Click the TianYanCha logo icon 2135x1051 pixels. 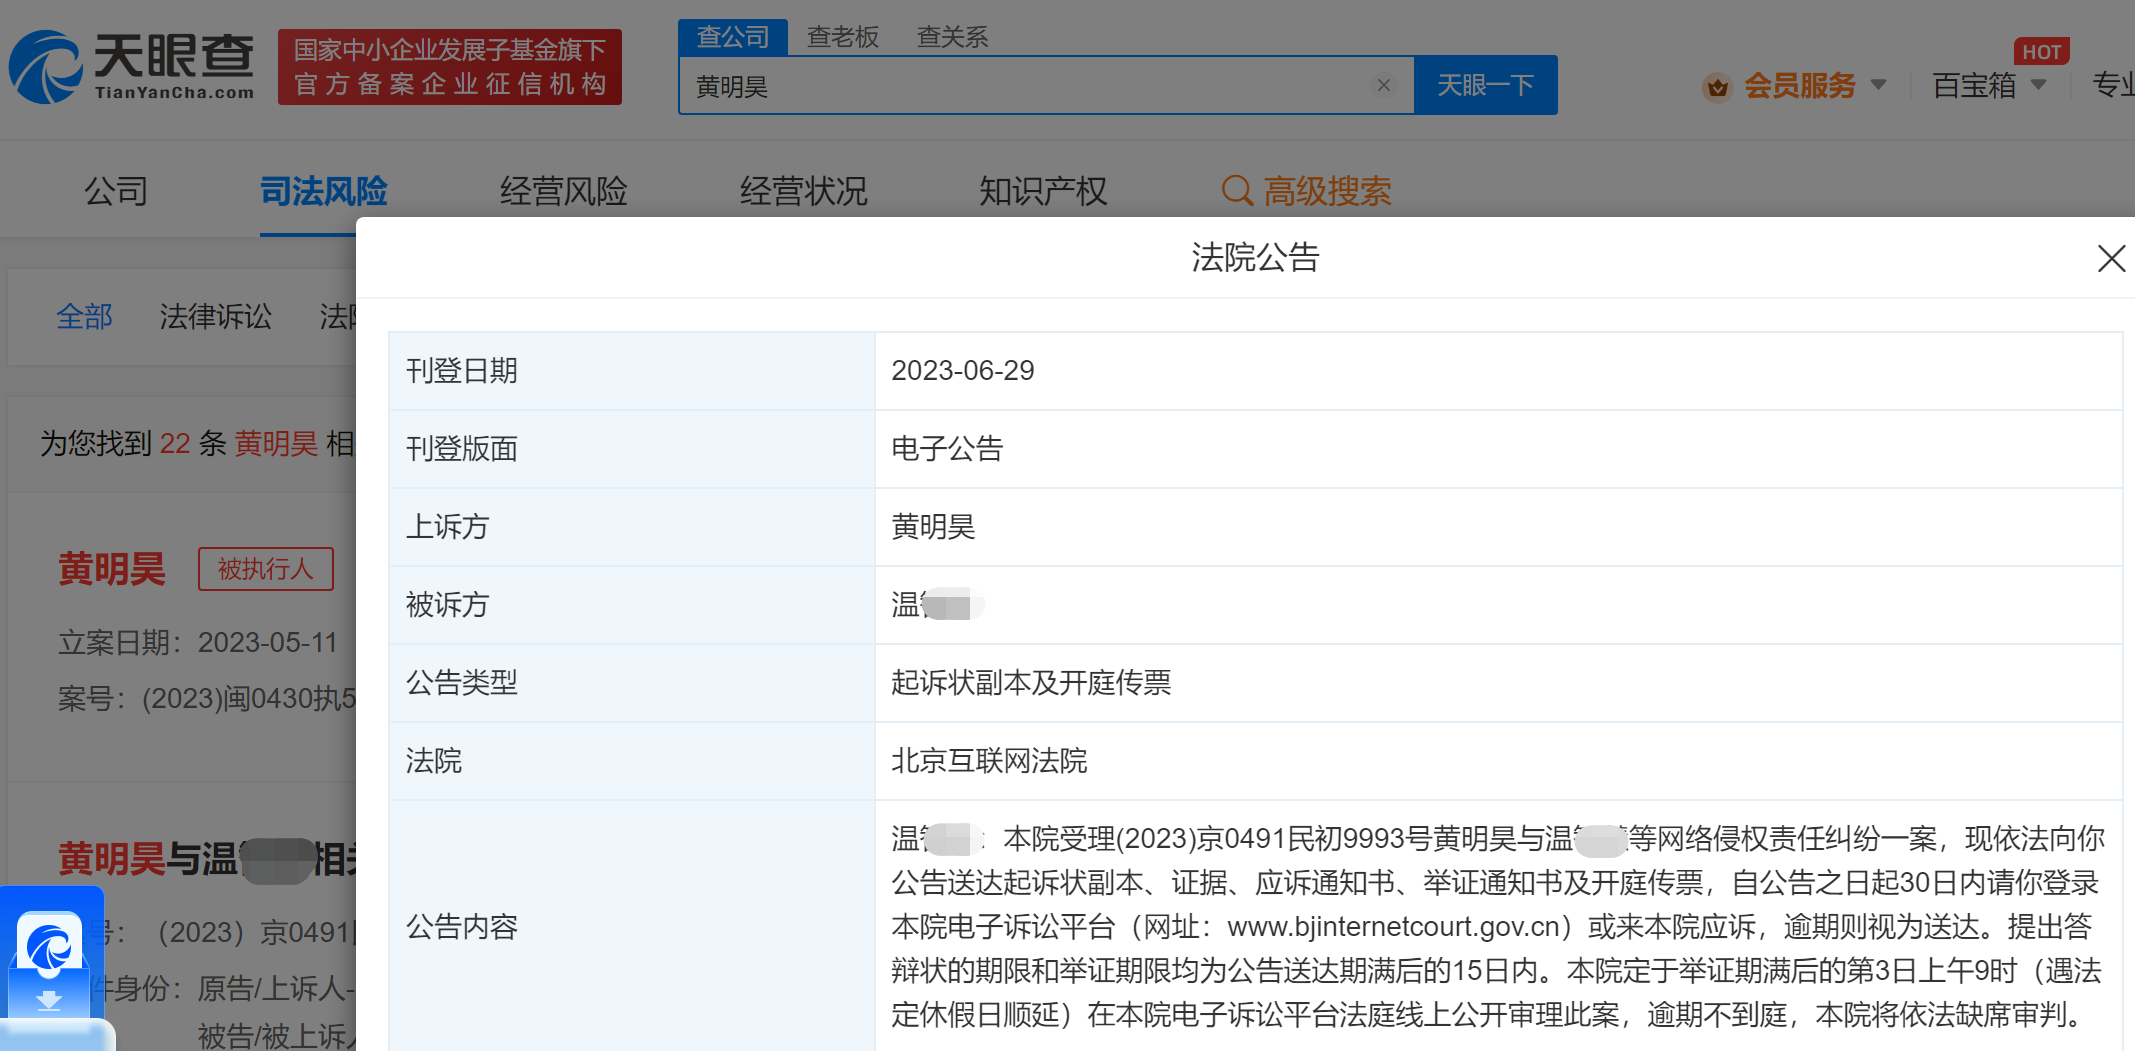pyautogui.click(x=45, y=67)
